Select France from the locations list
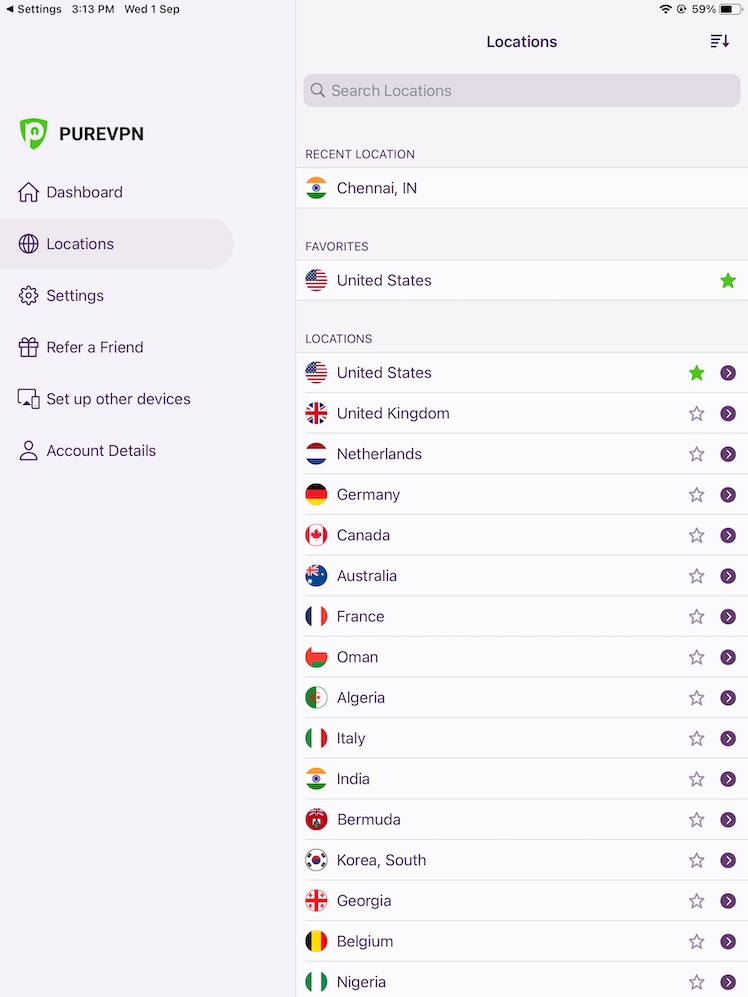This screenshot has width=748, height=997. click(x=361, y=617)
